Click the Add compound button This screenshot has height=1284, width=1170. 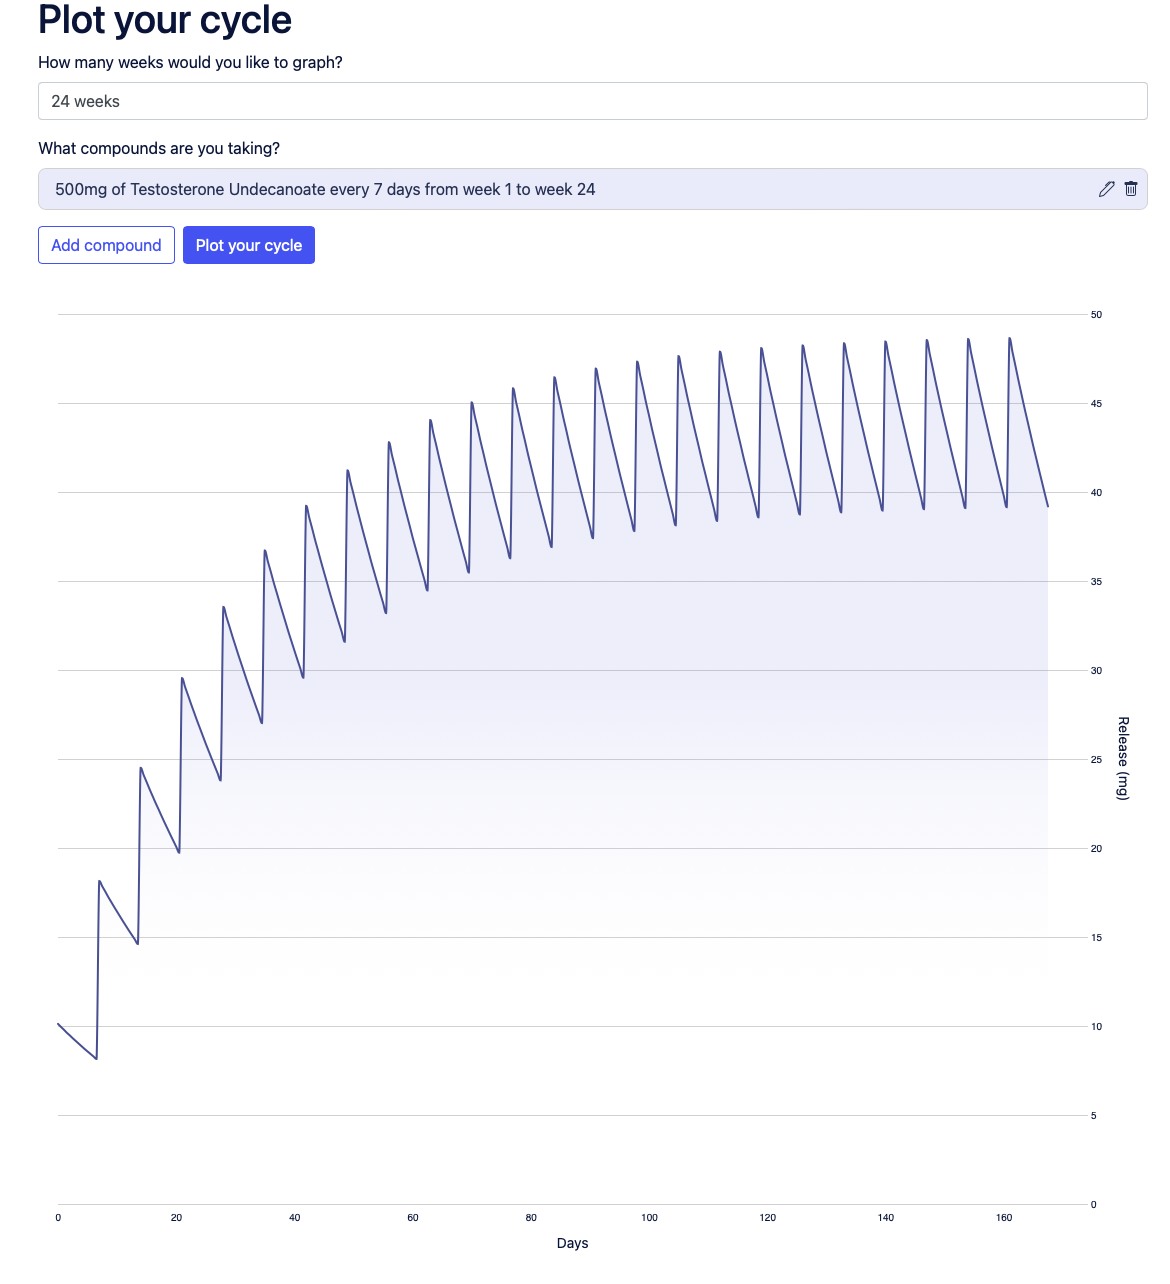click(x=106, y=245)
